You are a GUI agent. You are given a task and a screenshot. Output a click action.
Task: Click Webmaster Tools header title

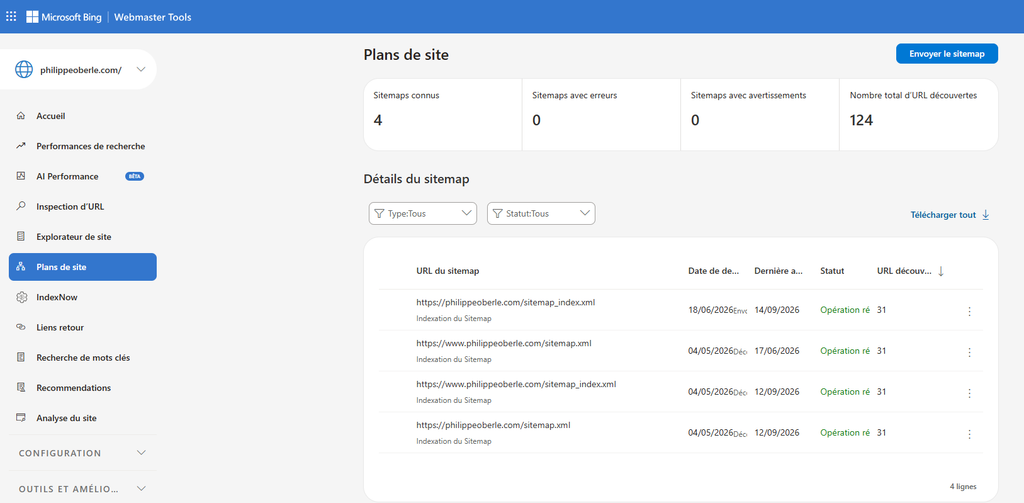pos(153,17)
